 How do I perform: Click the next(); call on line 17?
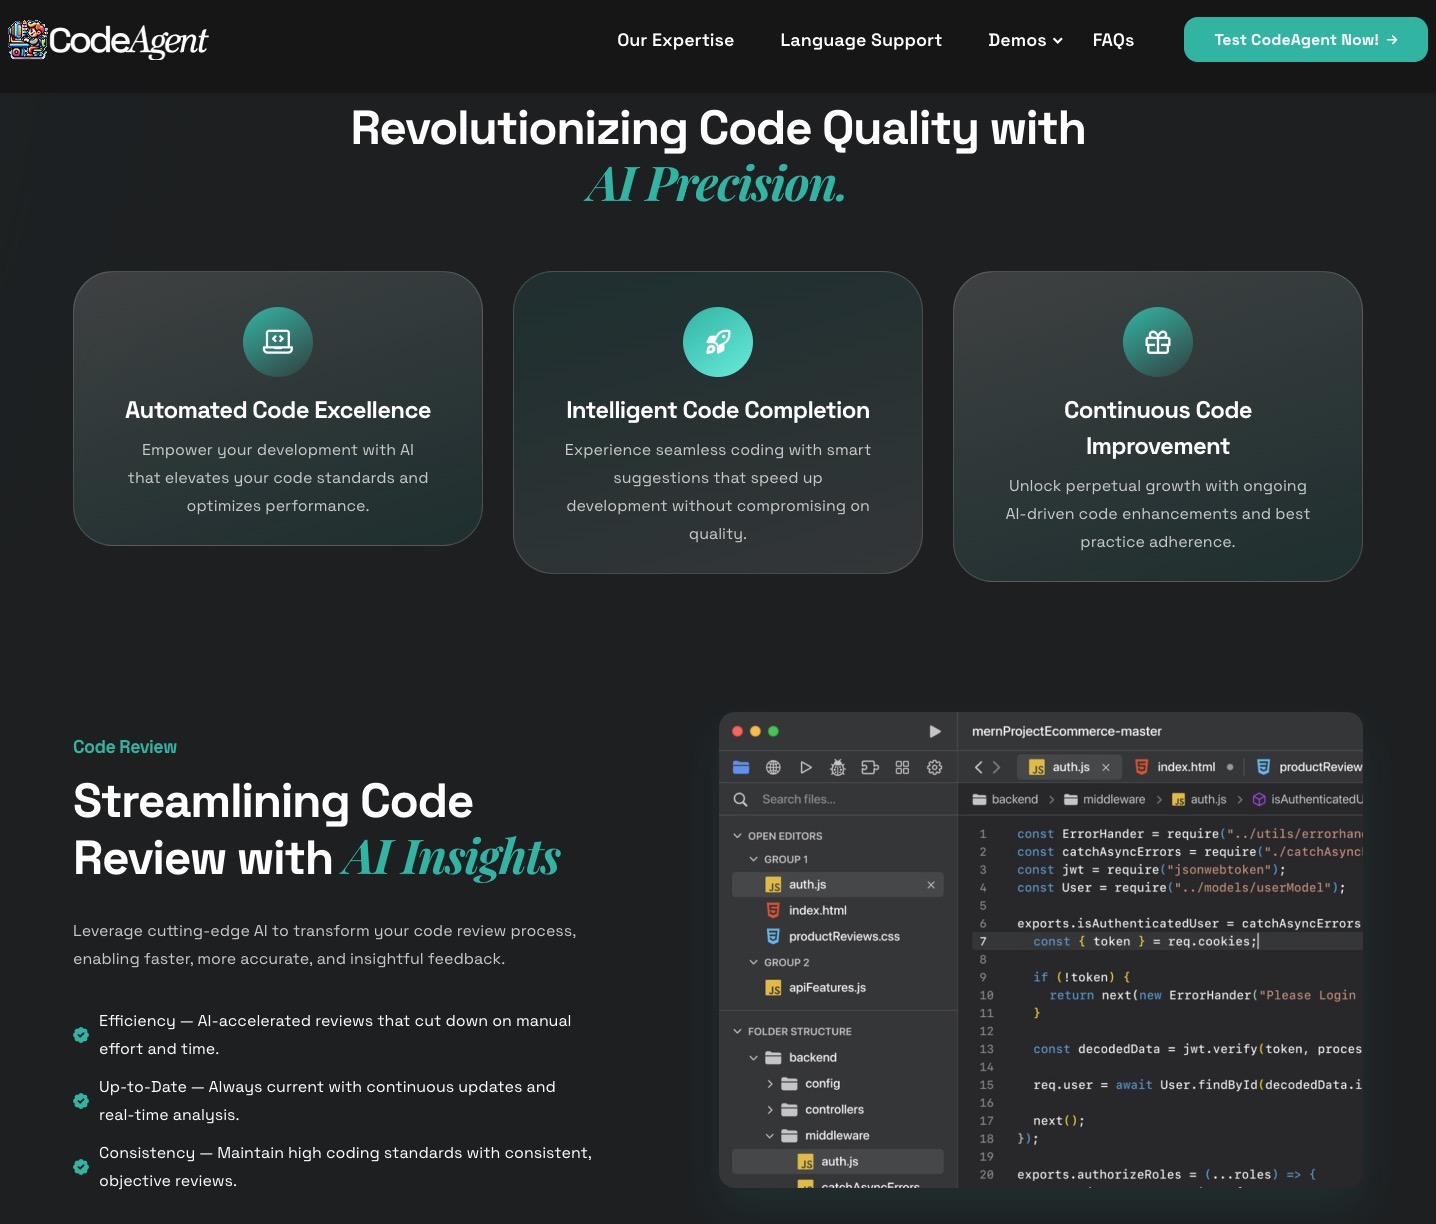click(x=1059, y=1121)
